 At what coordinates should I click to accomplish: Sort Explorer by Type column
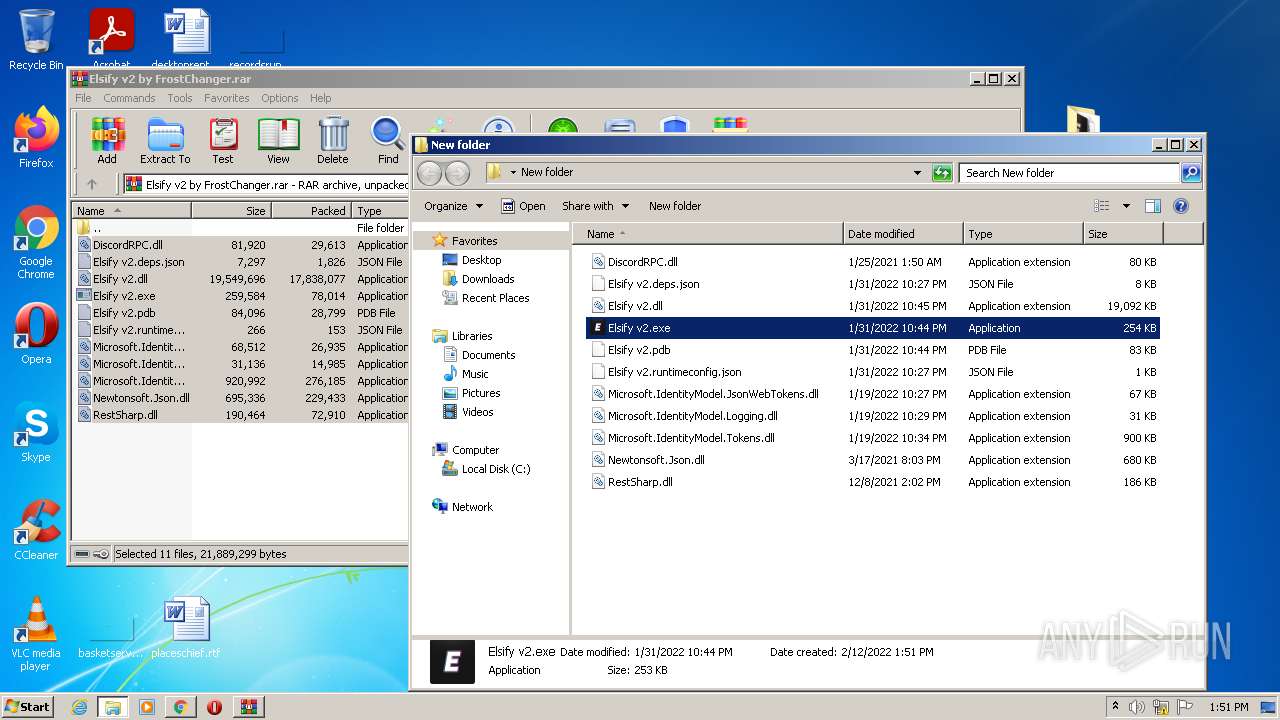[1024, 234]
